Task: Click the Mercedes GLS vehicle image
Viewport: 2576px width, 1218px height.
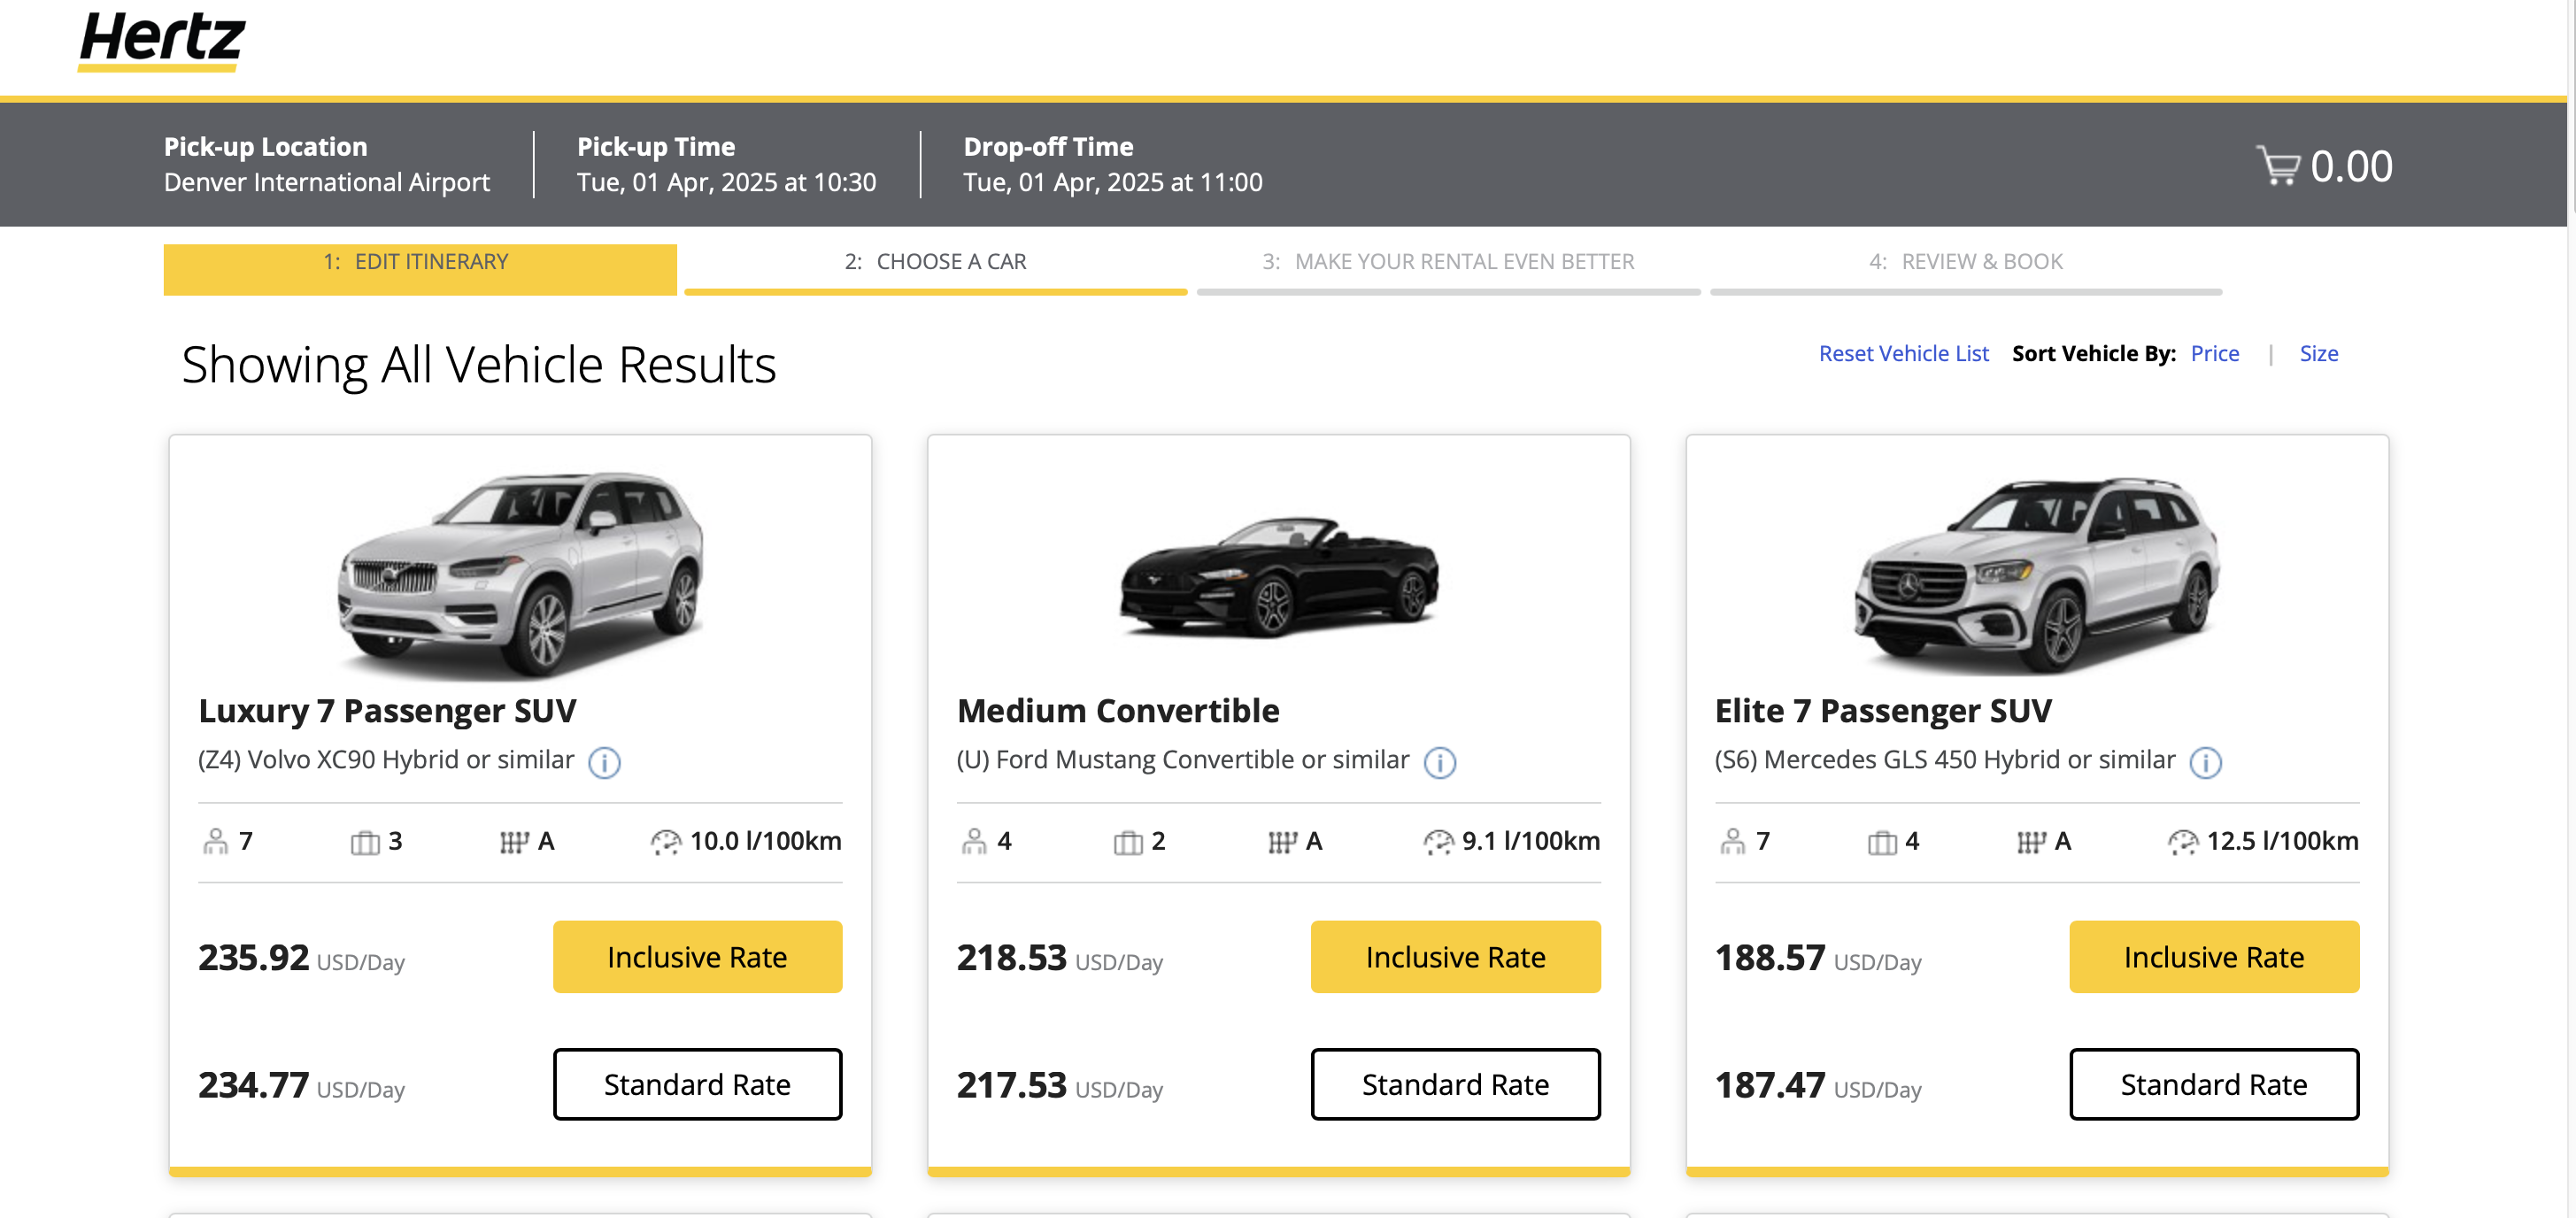Action: click(2037, 575)
